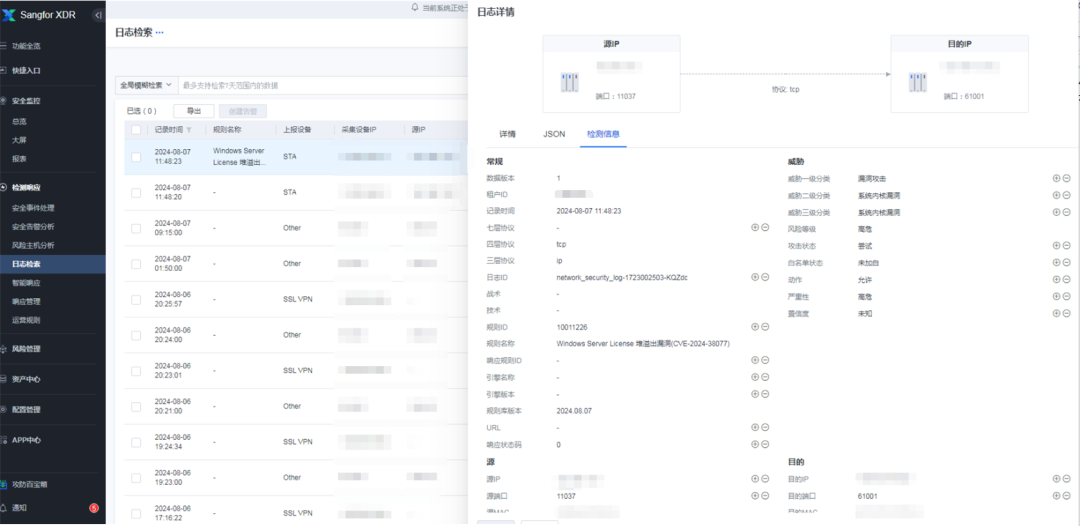Check the row recorded at 09:15:00
This screenshot has height=526, width=1080.
coord(136,228)
